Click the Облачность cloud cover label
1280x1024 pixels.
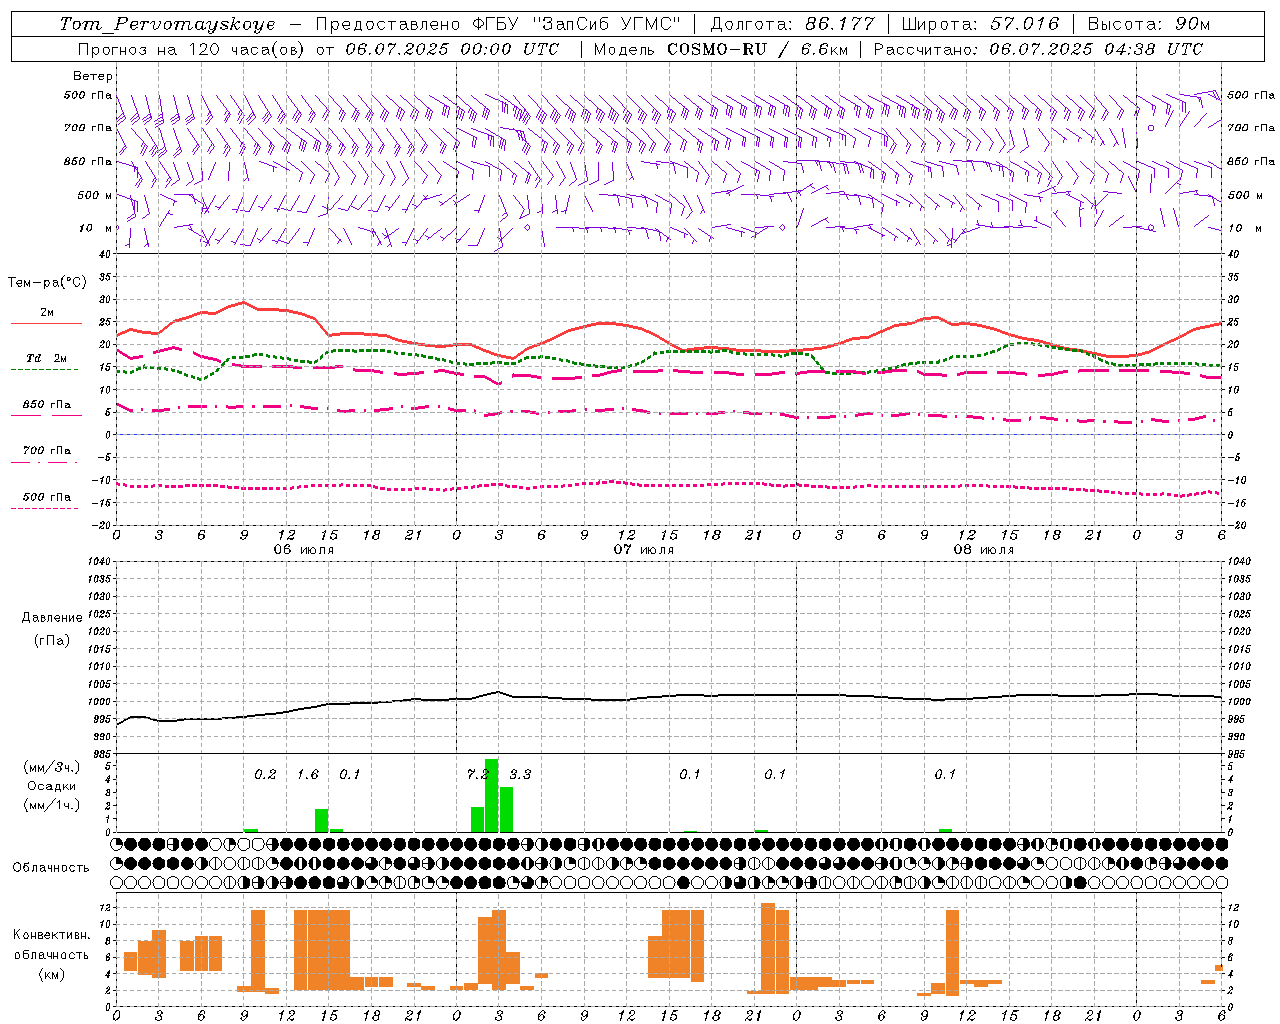coord(51,867)
